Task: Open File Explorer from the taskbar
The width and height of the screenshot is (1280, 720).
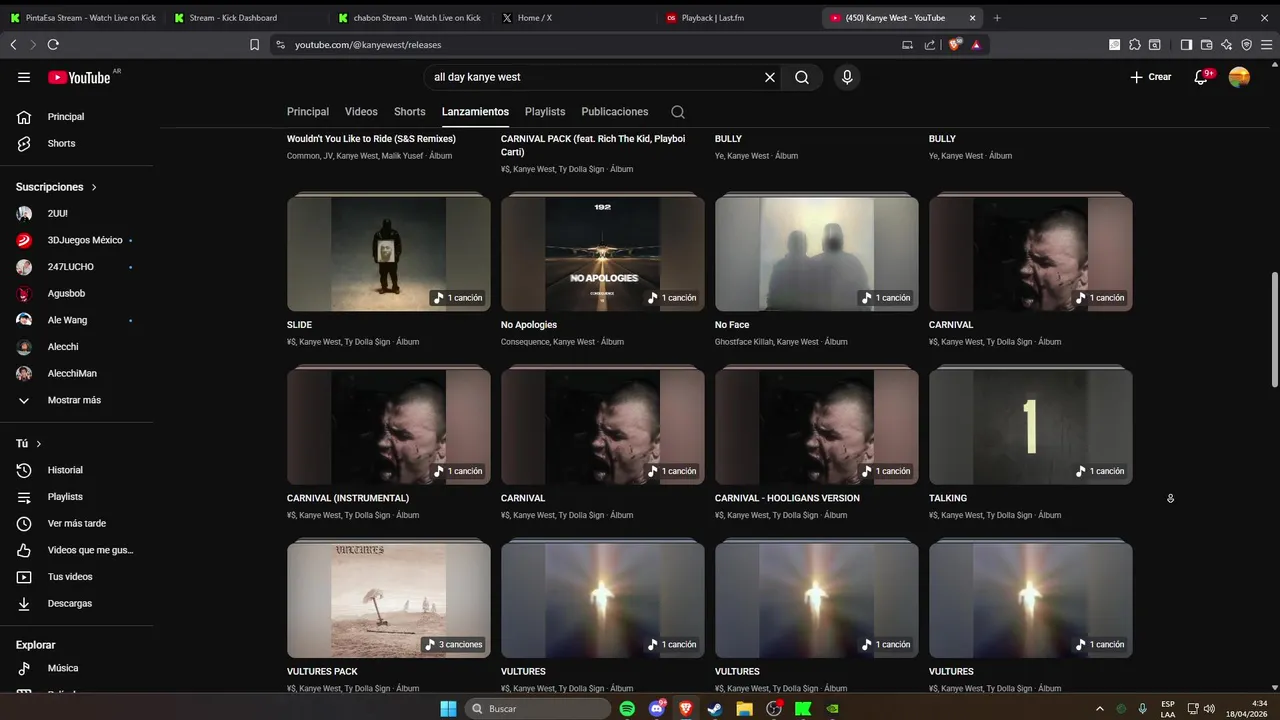Action: (744, 708)
